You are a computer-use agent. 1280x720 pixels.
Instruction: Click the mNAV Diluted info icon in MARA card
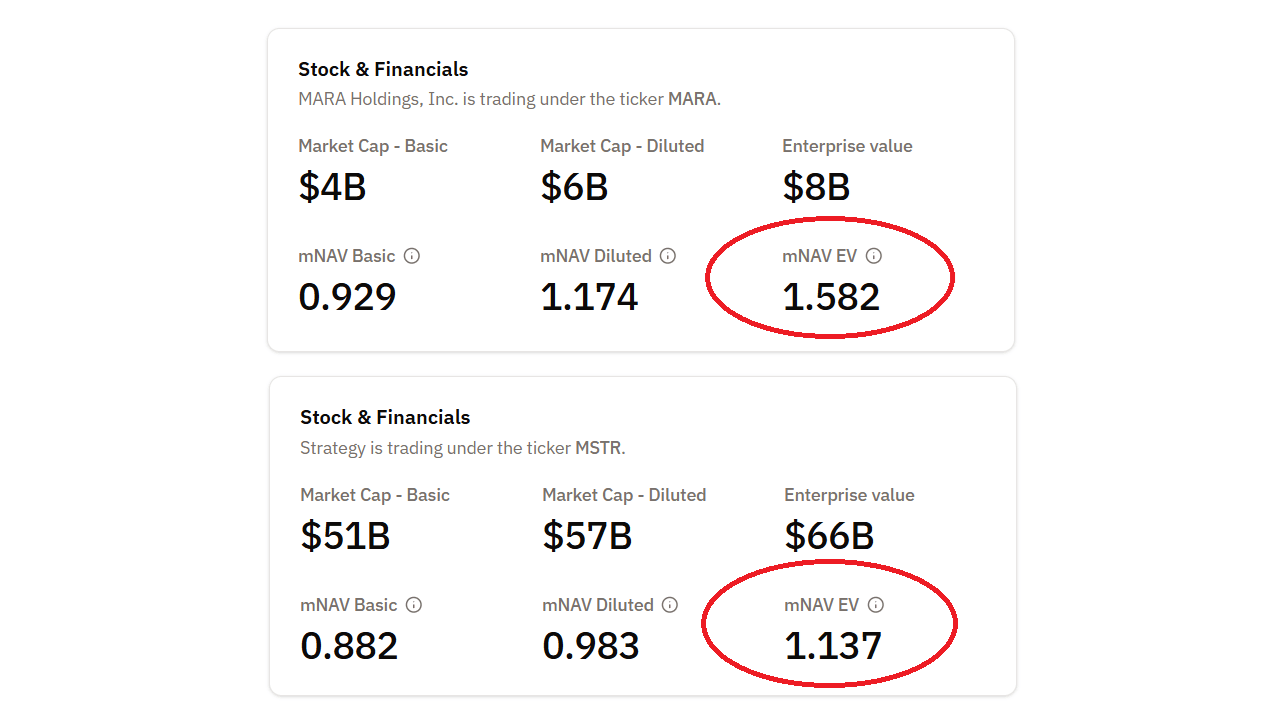coord(668,256)
